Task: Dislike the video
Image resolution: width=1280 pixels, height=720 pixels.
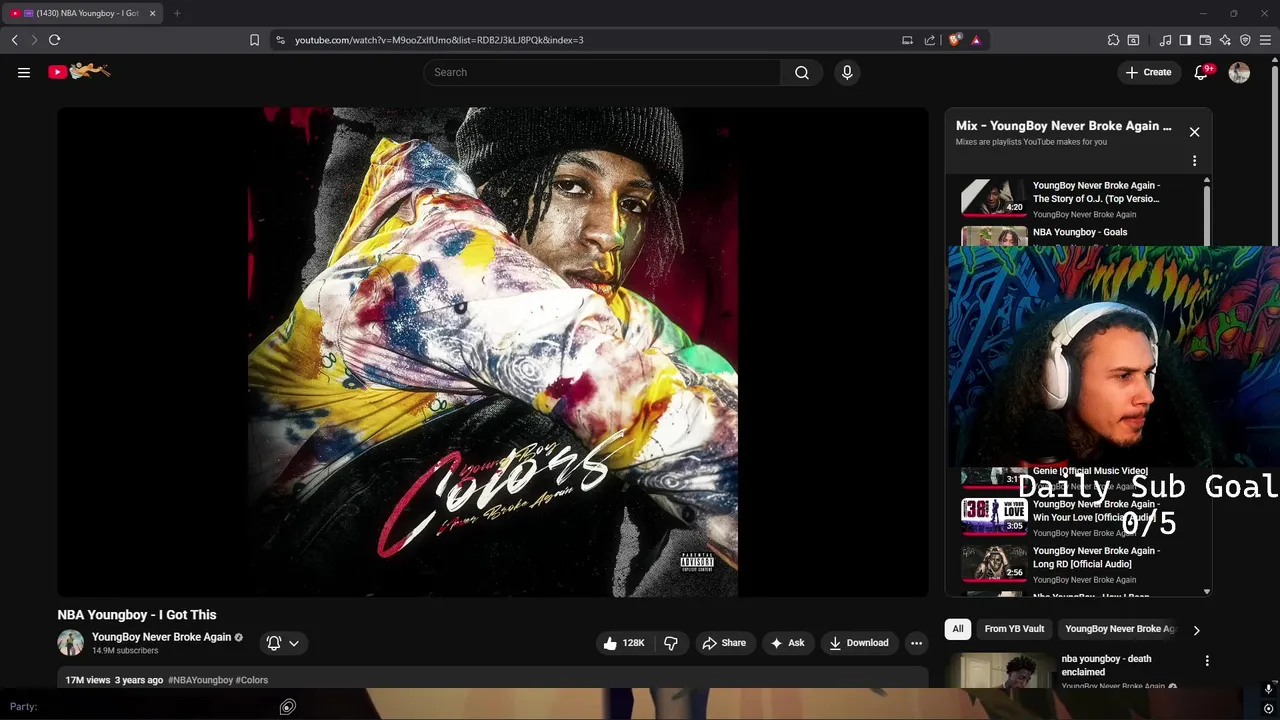Action: pyautogui.click(x=671, y=643)
